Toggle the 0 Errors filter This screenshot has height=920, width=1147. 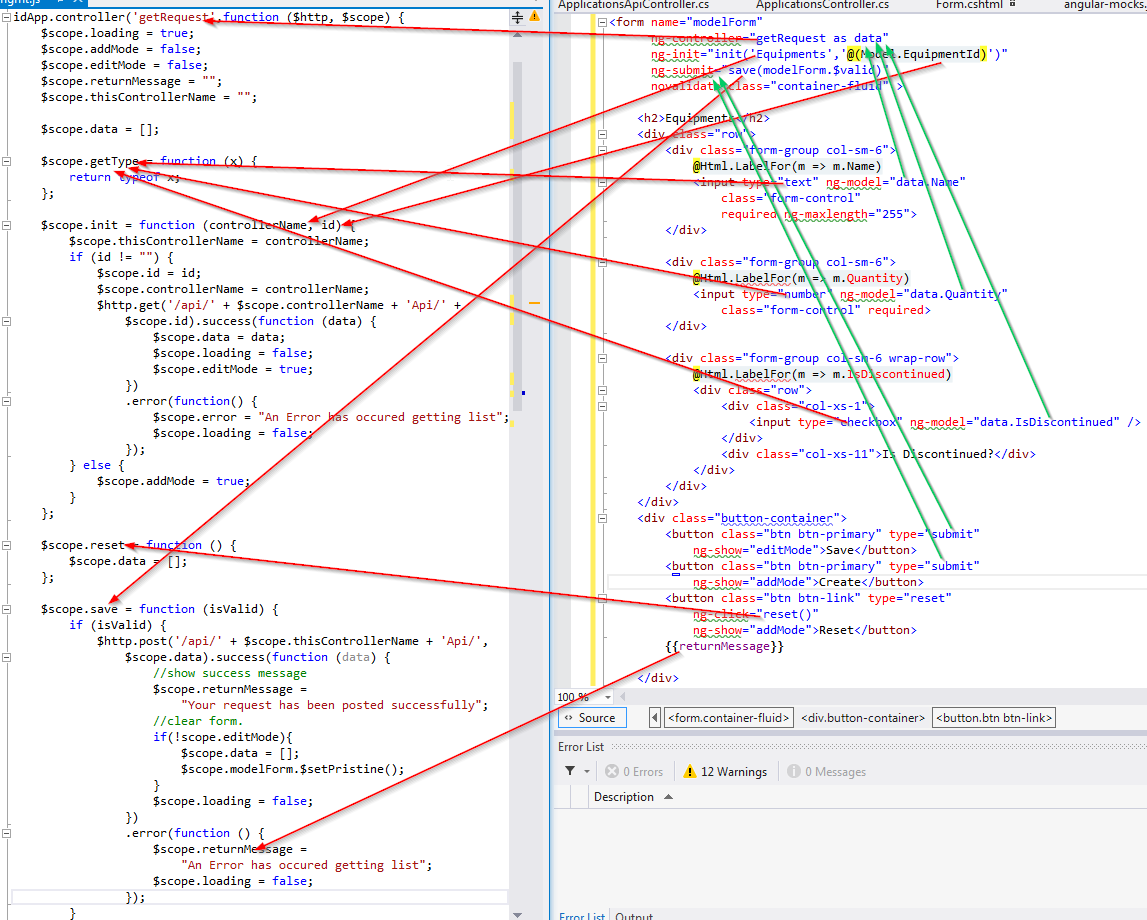634,772
